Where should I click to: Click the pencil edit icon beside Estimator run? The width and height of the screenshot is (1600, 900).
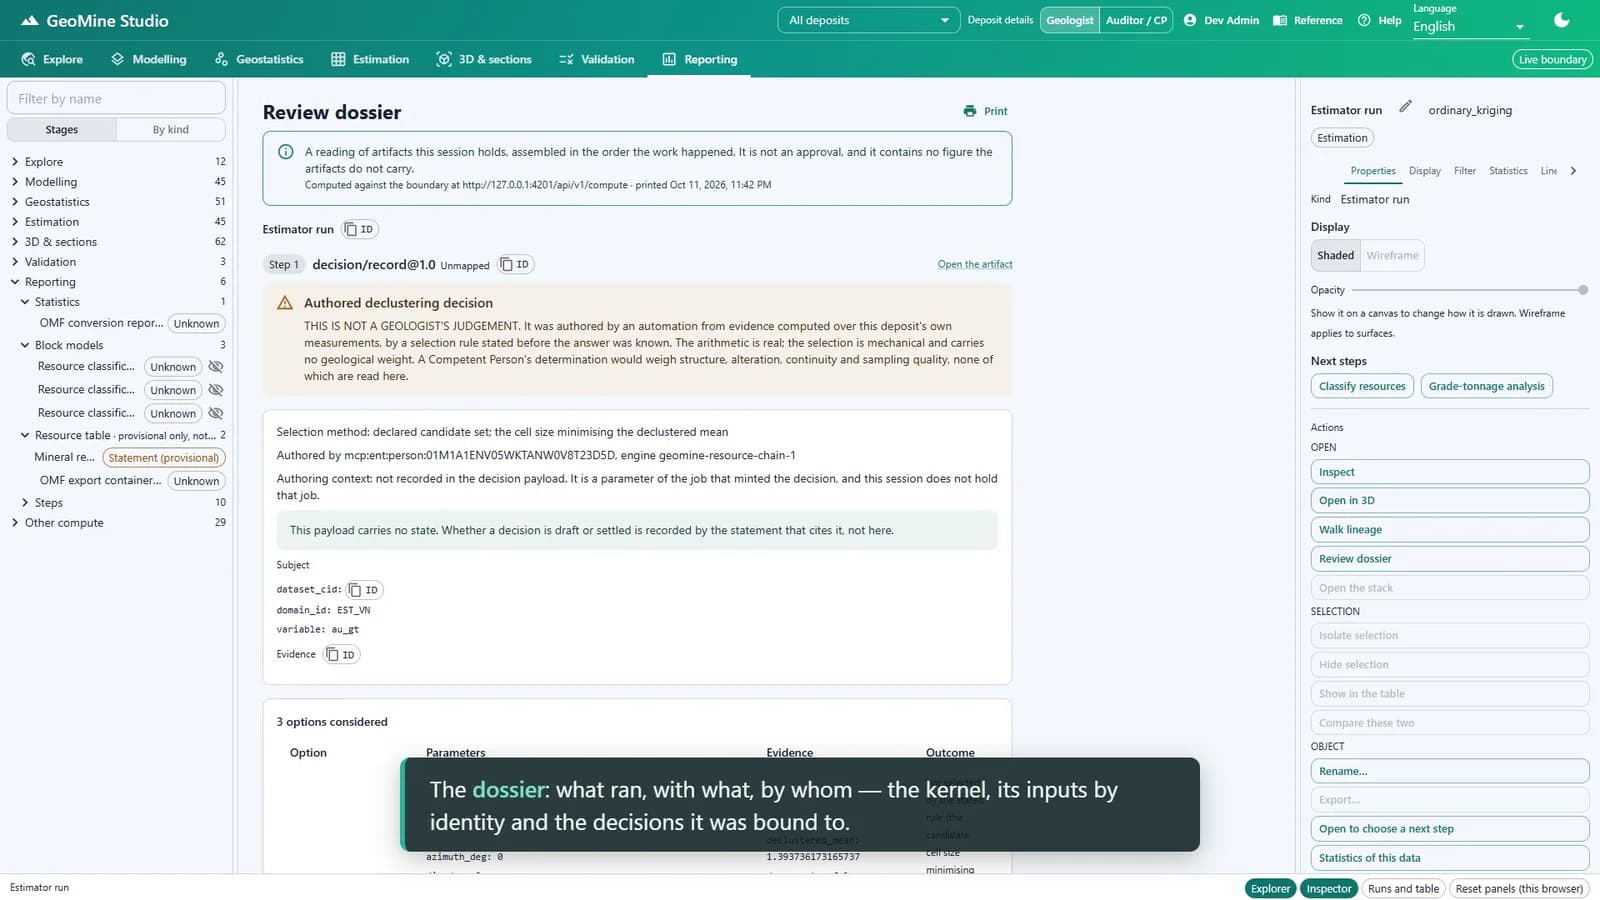click(x=1405, y=106)
